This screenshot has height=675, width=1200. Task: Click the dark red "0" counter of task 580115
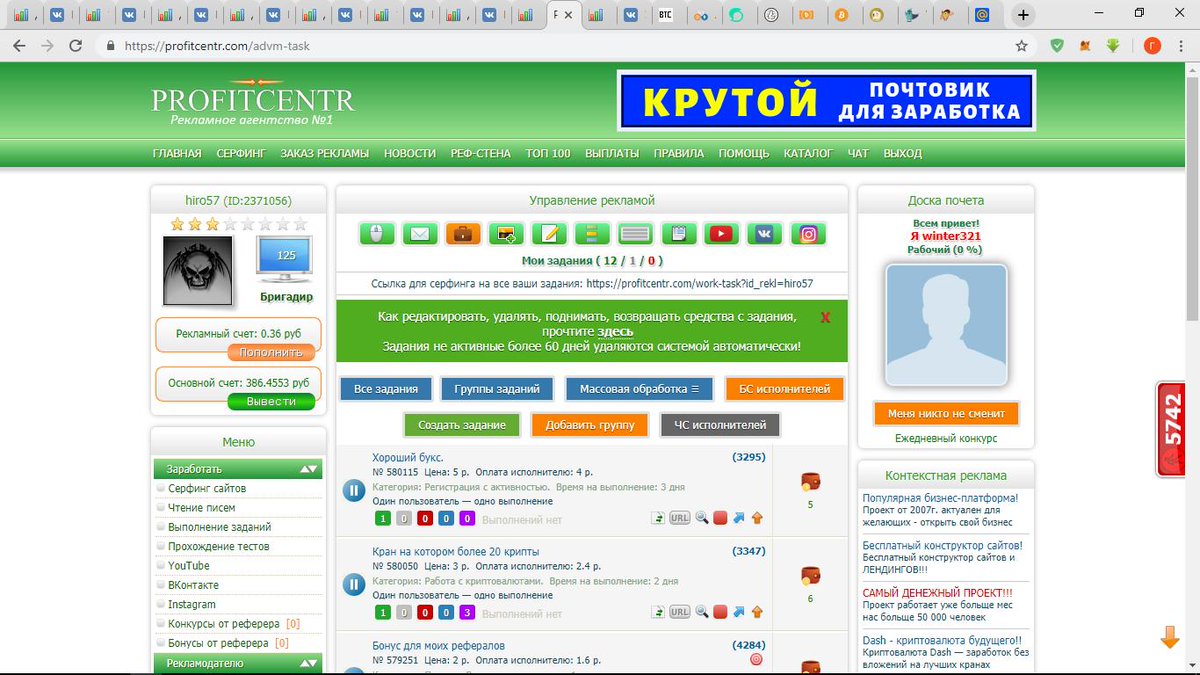(424, 518)
